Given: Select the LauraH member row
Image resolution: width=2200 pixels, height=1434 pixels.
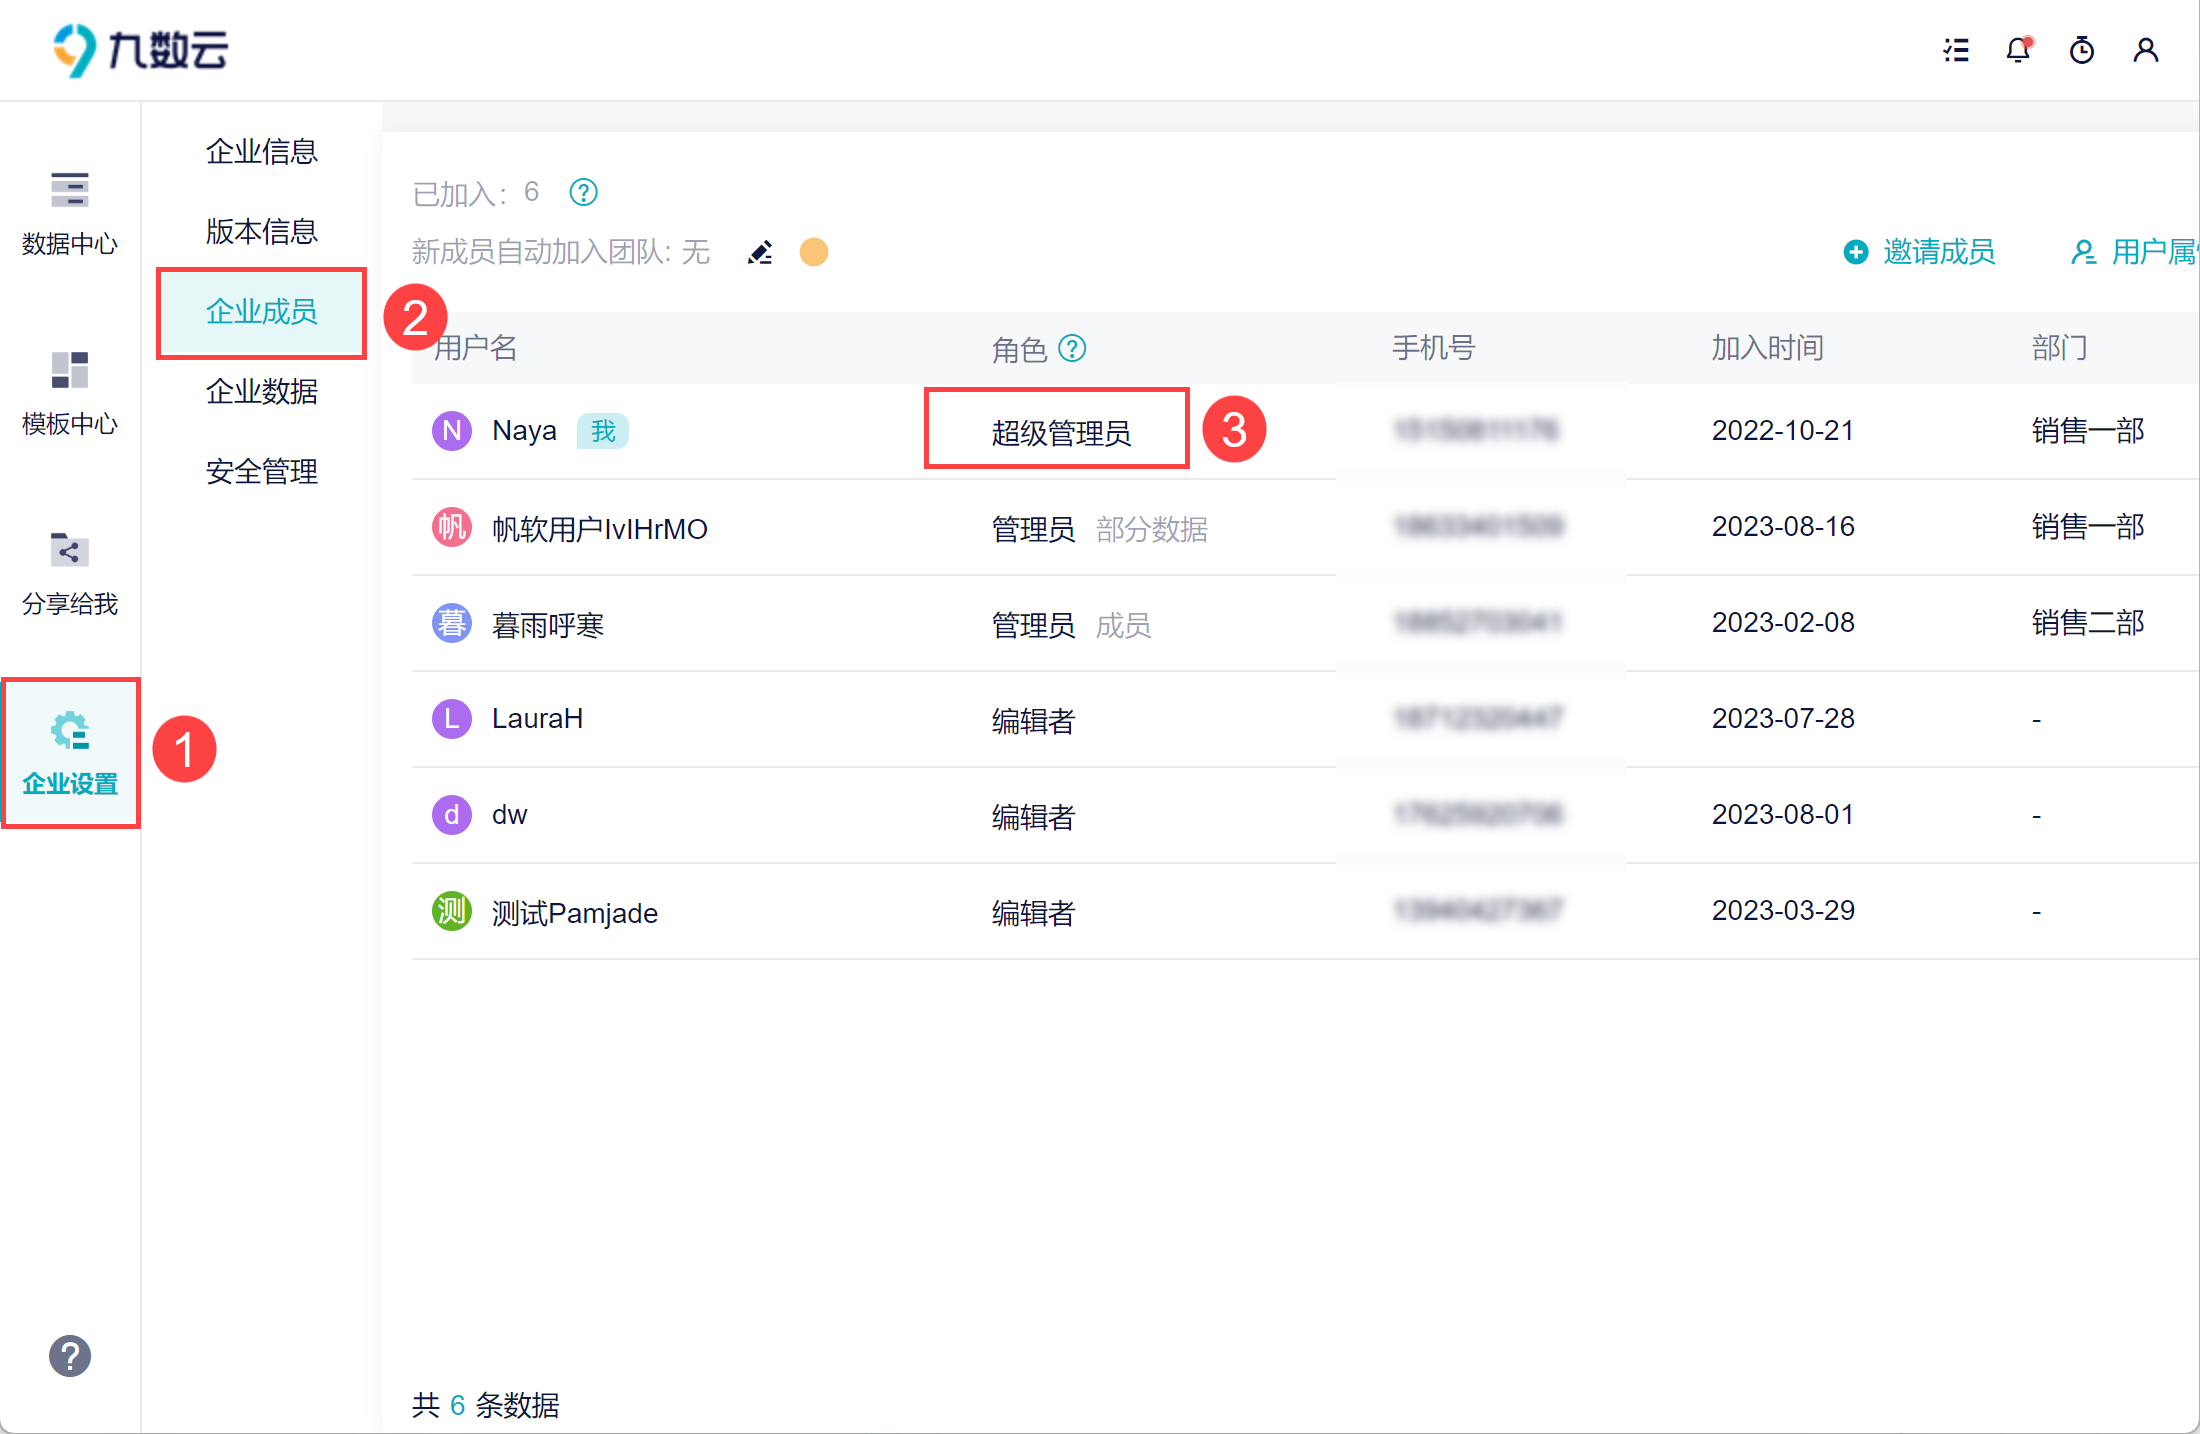Looking at the screenshot, I should tap(537, 719).
